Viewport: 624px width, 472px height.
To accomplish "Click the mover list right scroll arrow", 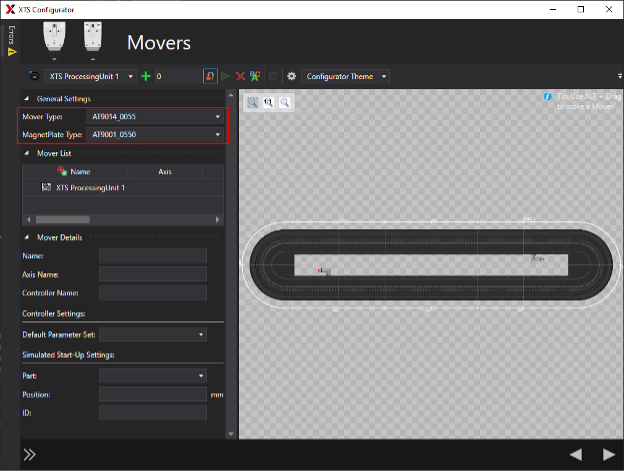I will coord(217,220).
